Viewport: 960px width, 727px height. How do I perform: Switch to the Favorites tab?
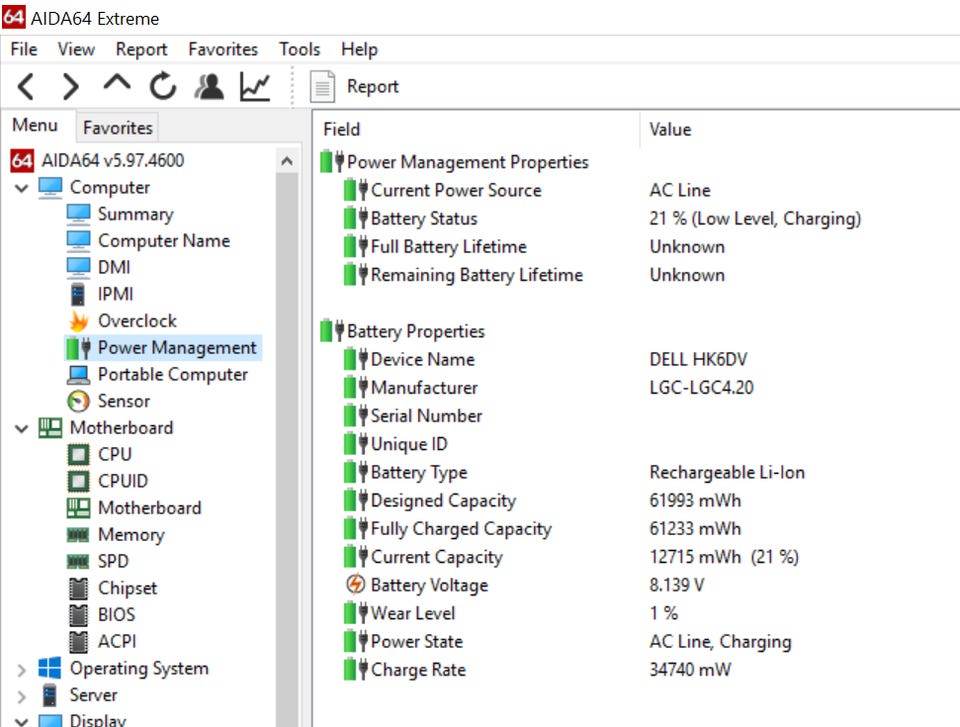click(117, 128)
